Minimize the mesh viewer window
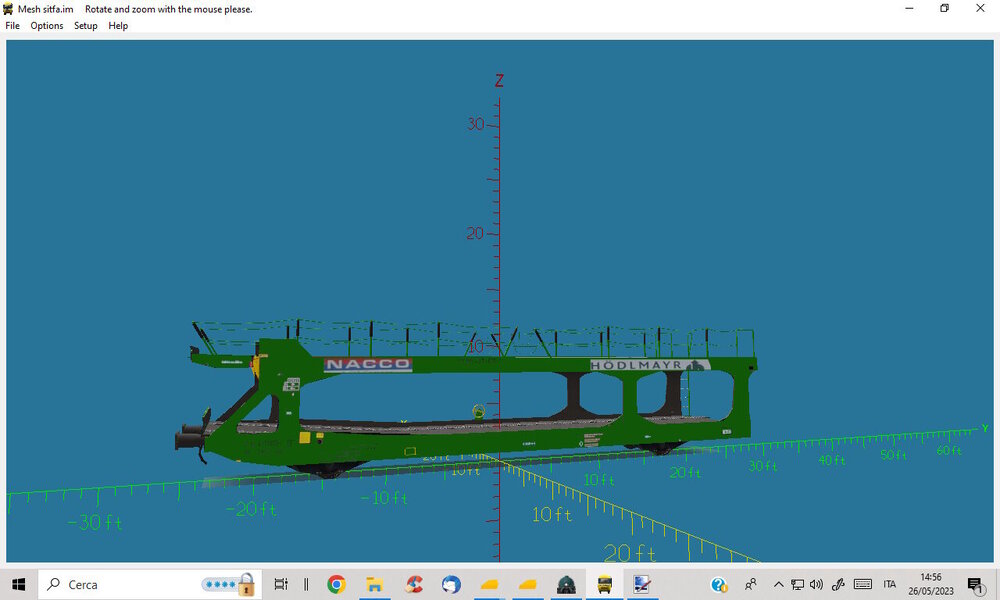The height and width of the screenshot is (600, 1000). [909, 8]
